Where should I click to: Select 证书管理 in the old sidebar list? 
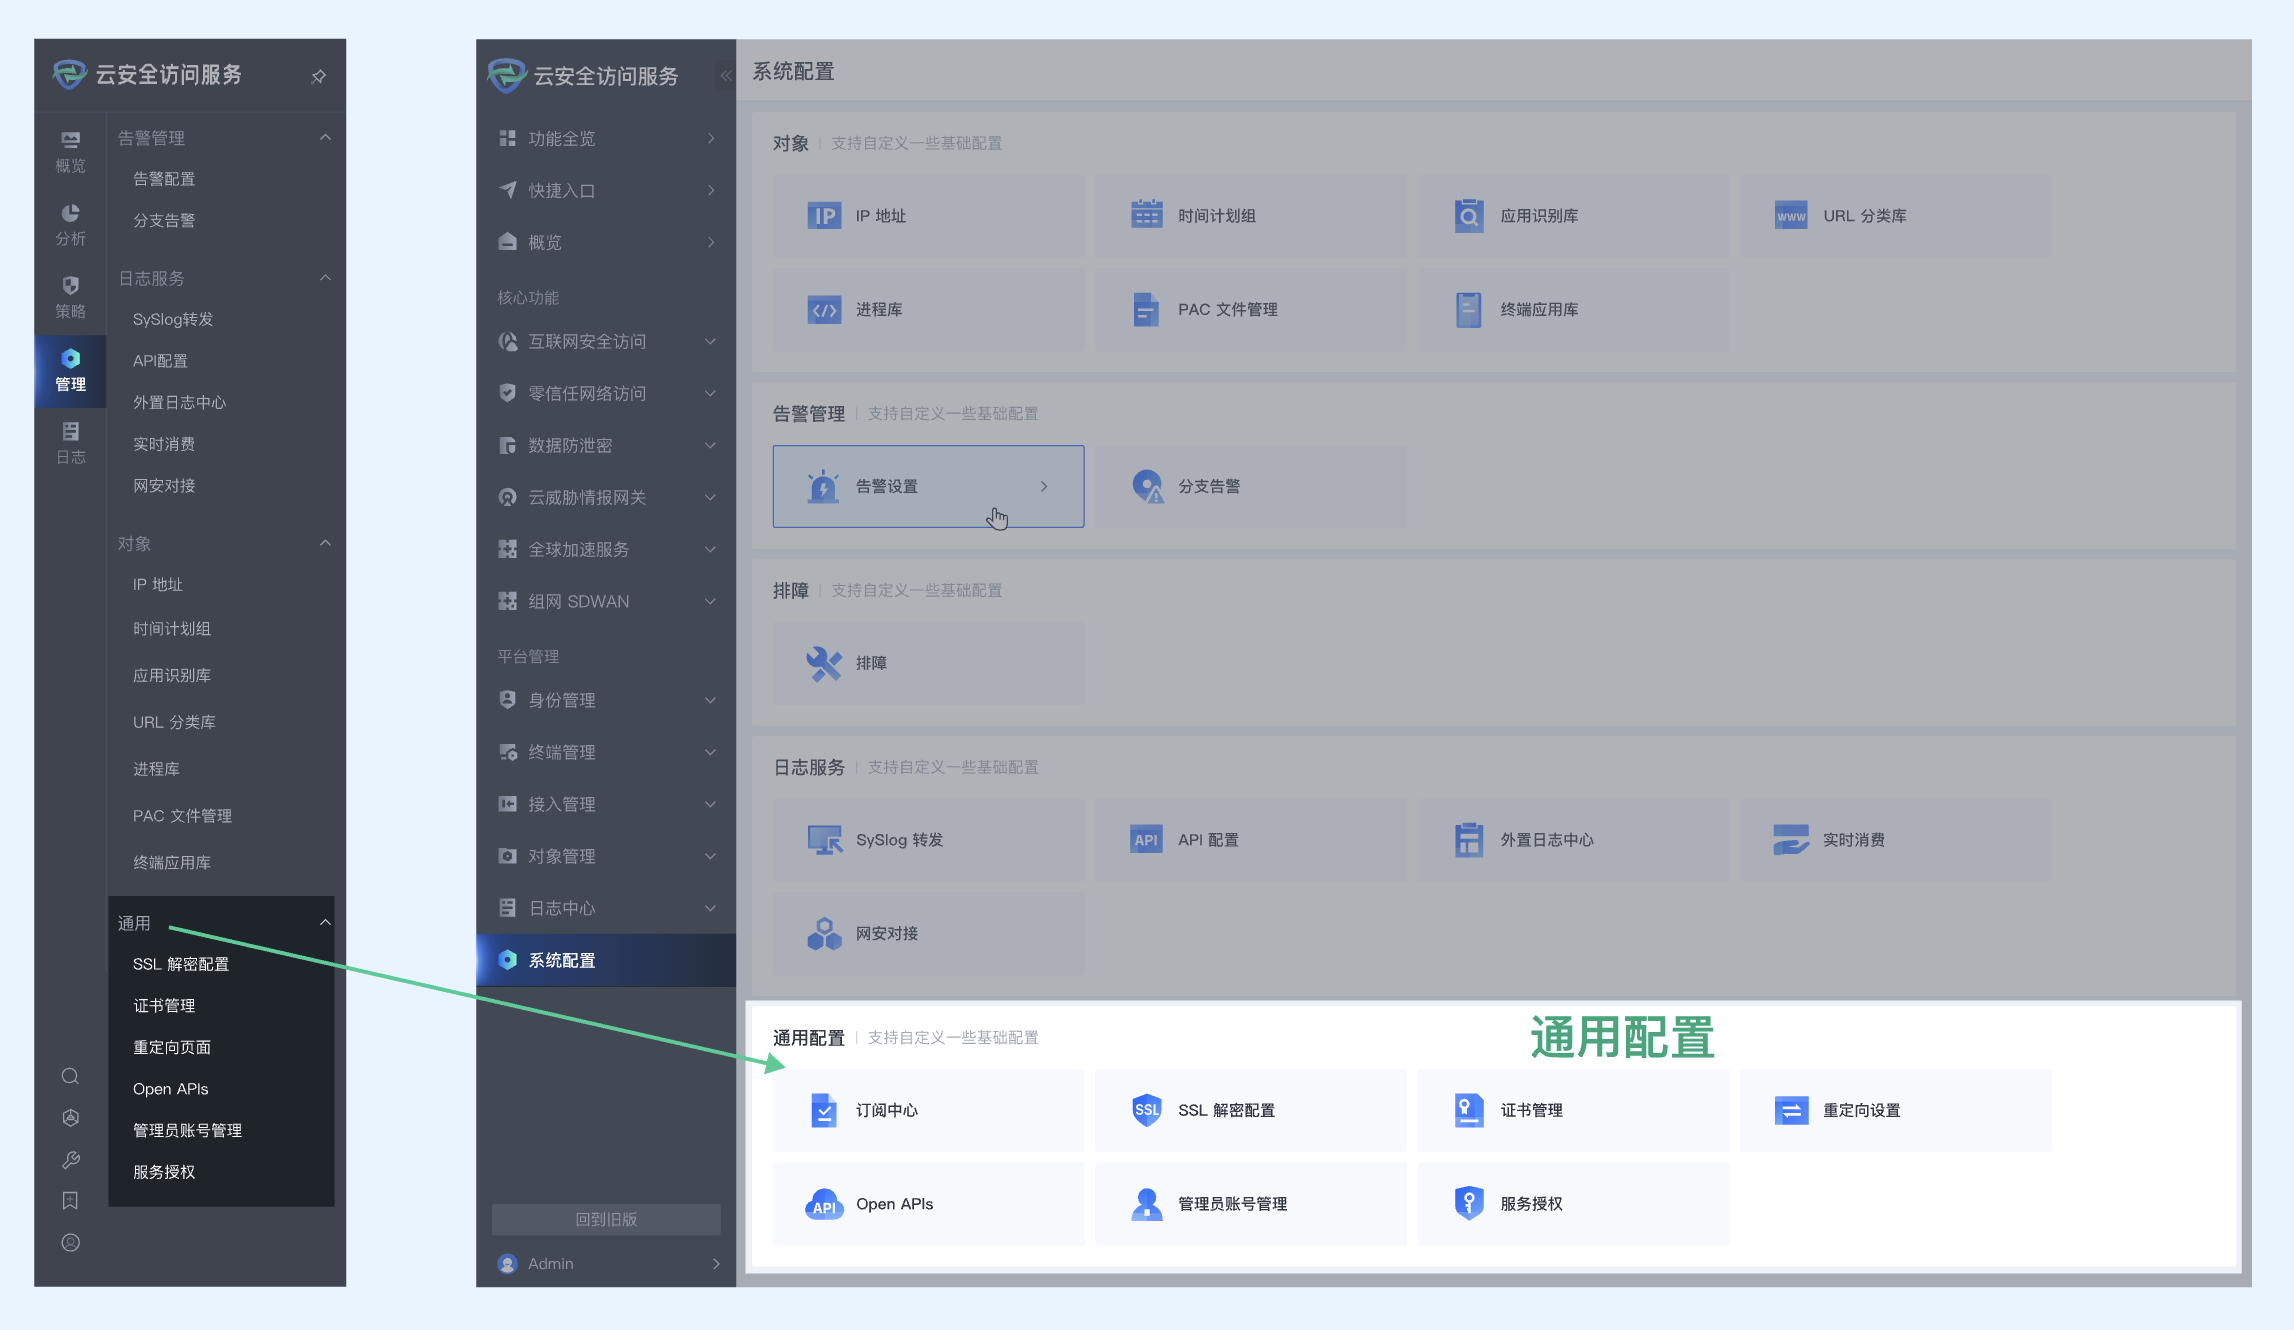[x=164, y=1005]
